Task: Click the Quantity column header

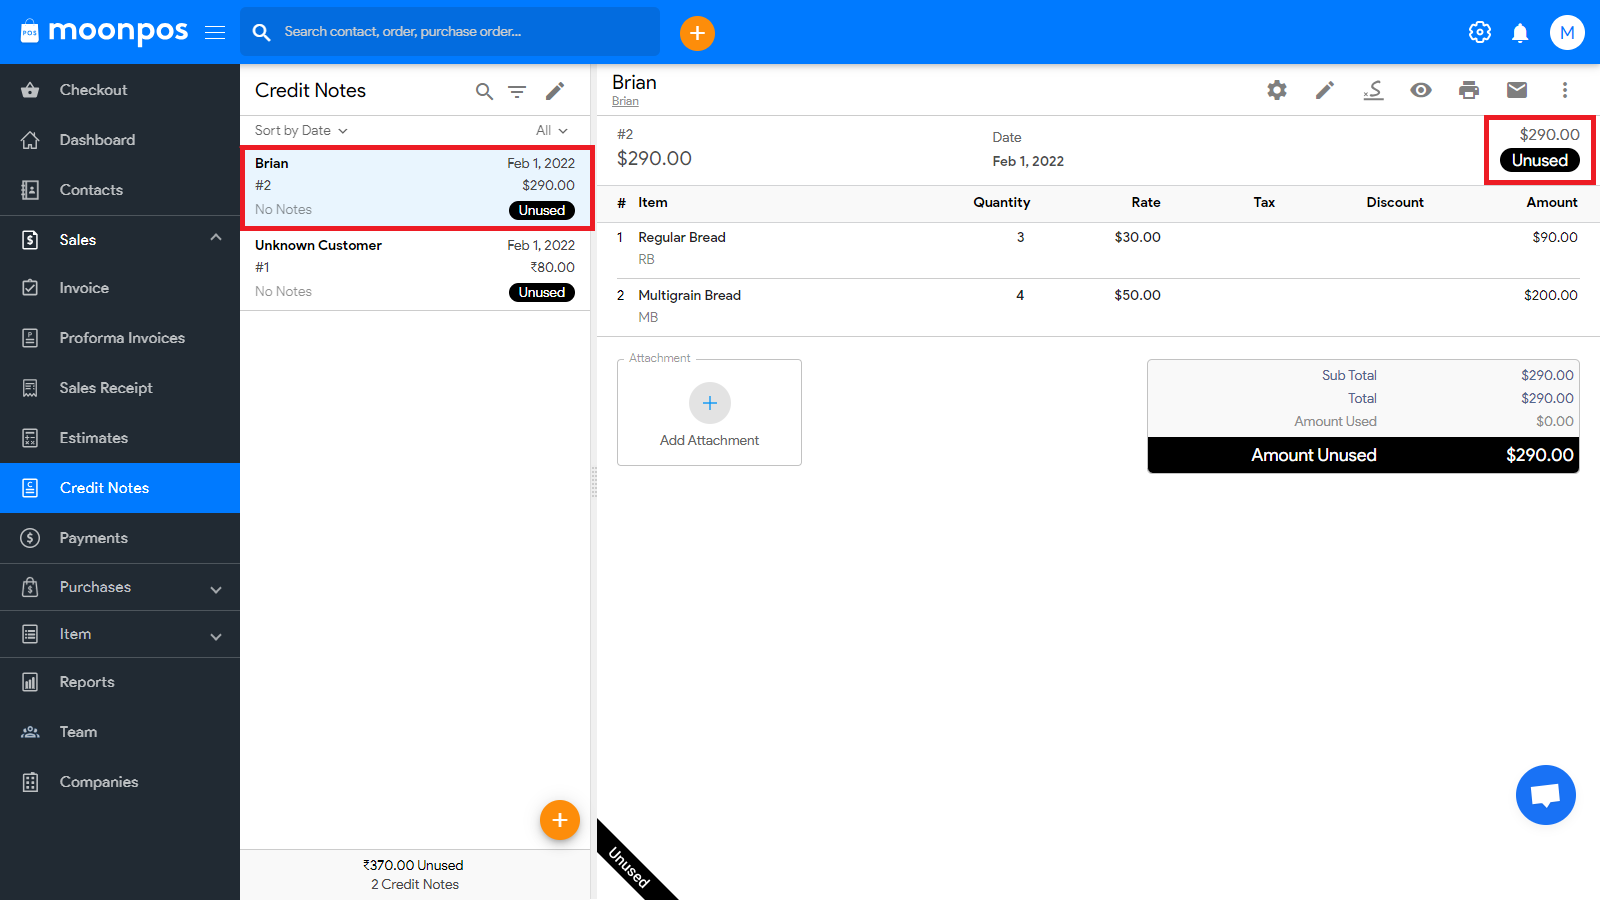Action: 1001,202
